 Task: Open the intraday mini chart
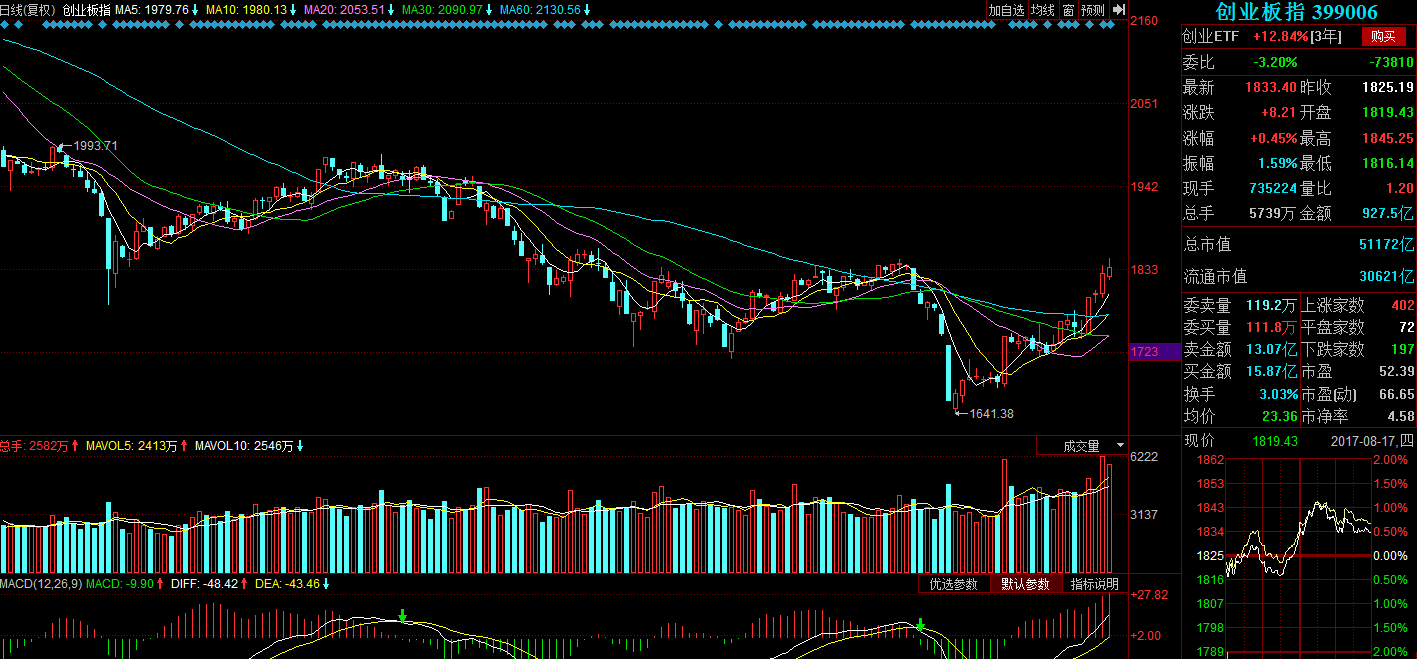tap(1298, 555)
